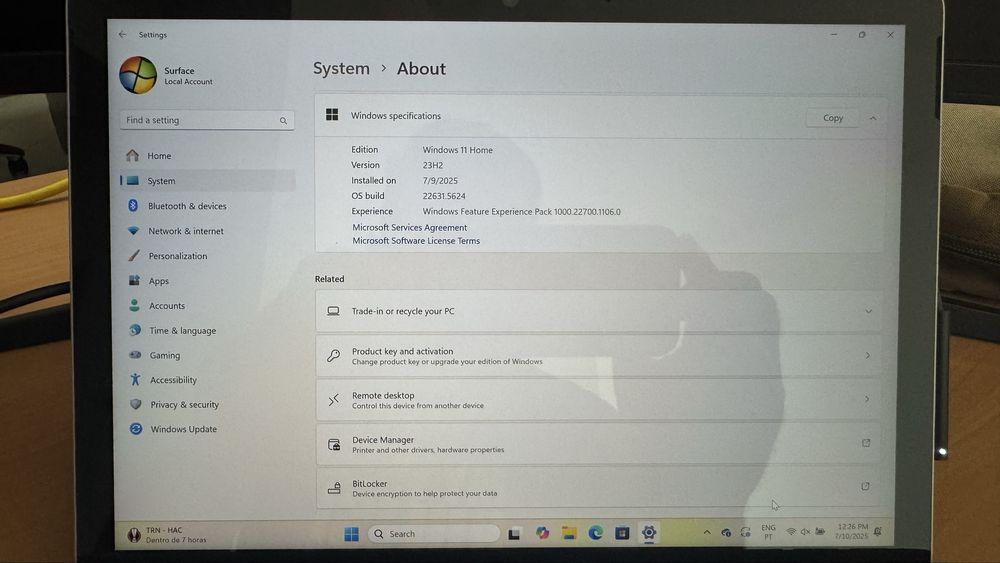Show hidden icons in system tray
The height and width of the screenshot is (563, 1000).
pos(707,532)
